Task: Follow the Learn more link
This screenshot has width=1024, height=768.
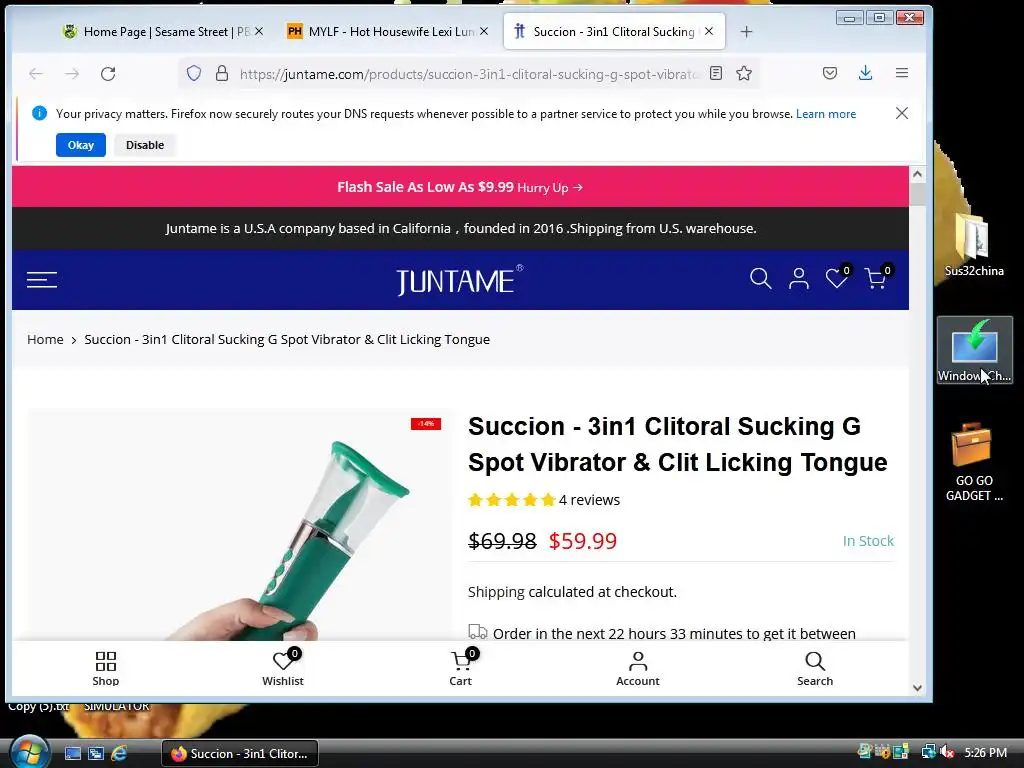Action: (x=825, y=114)
